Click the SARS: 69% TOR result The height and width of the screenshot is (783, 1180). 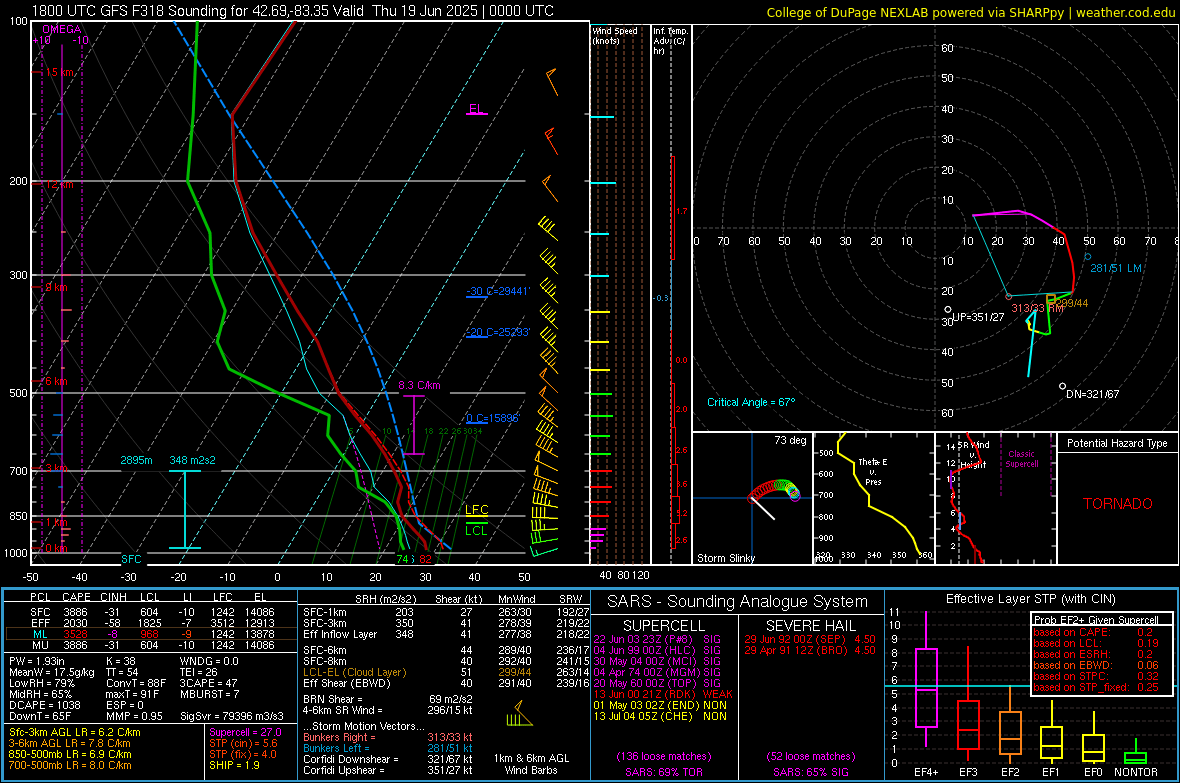(x=663, y=772)
